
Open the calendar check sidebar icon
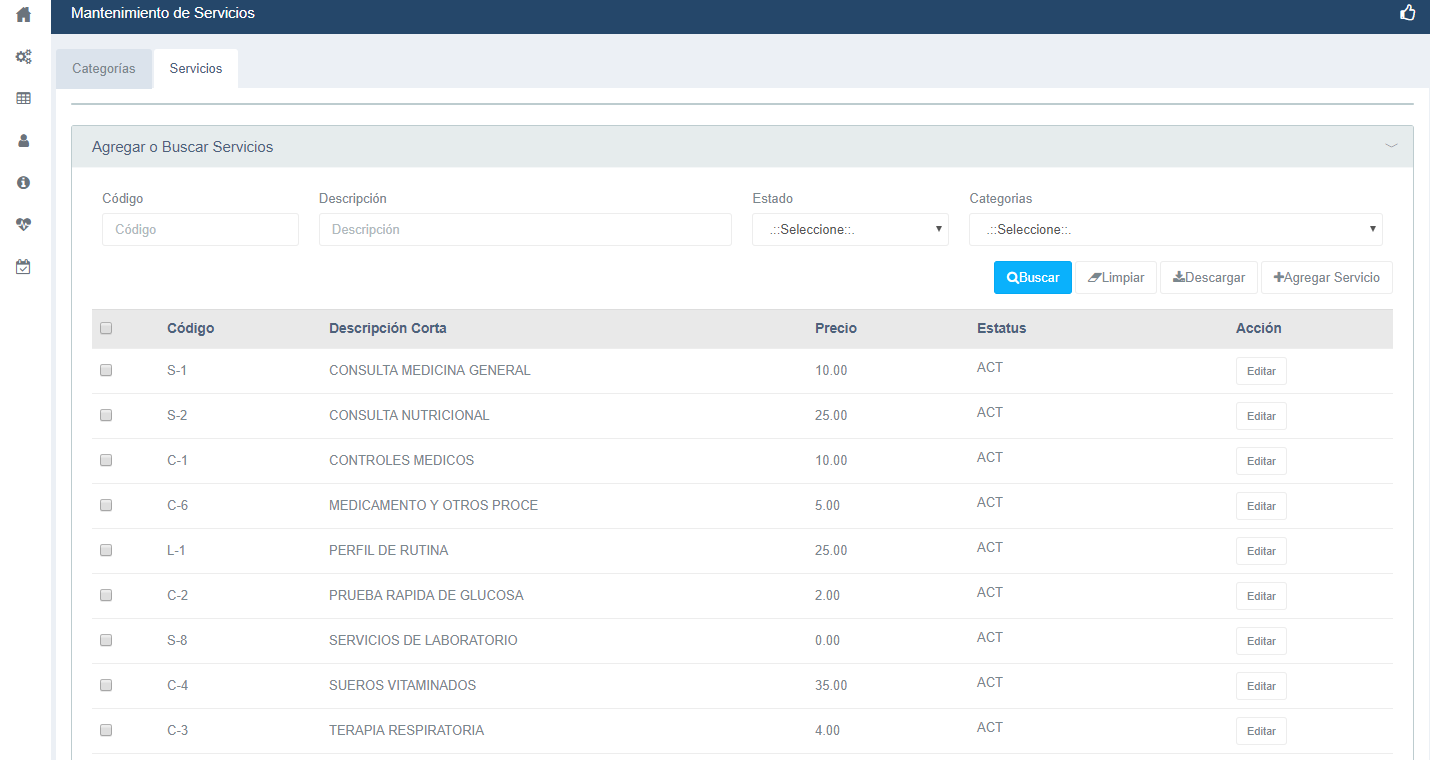click(24, 267)
